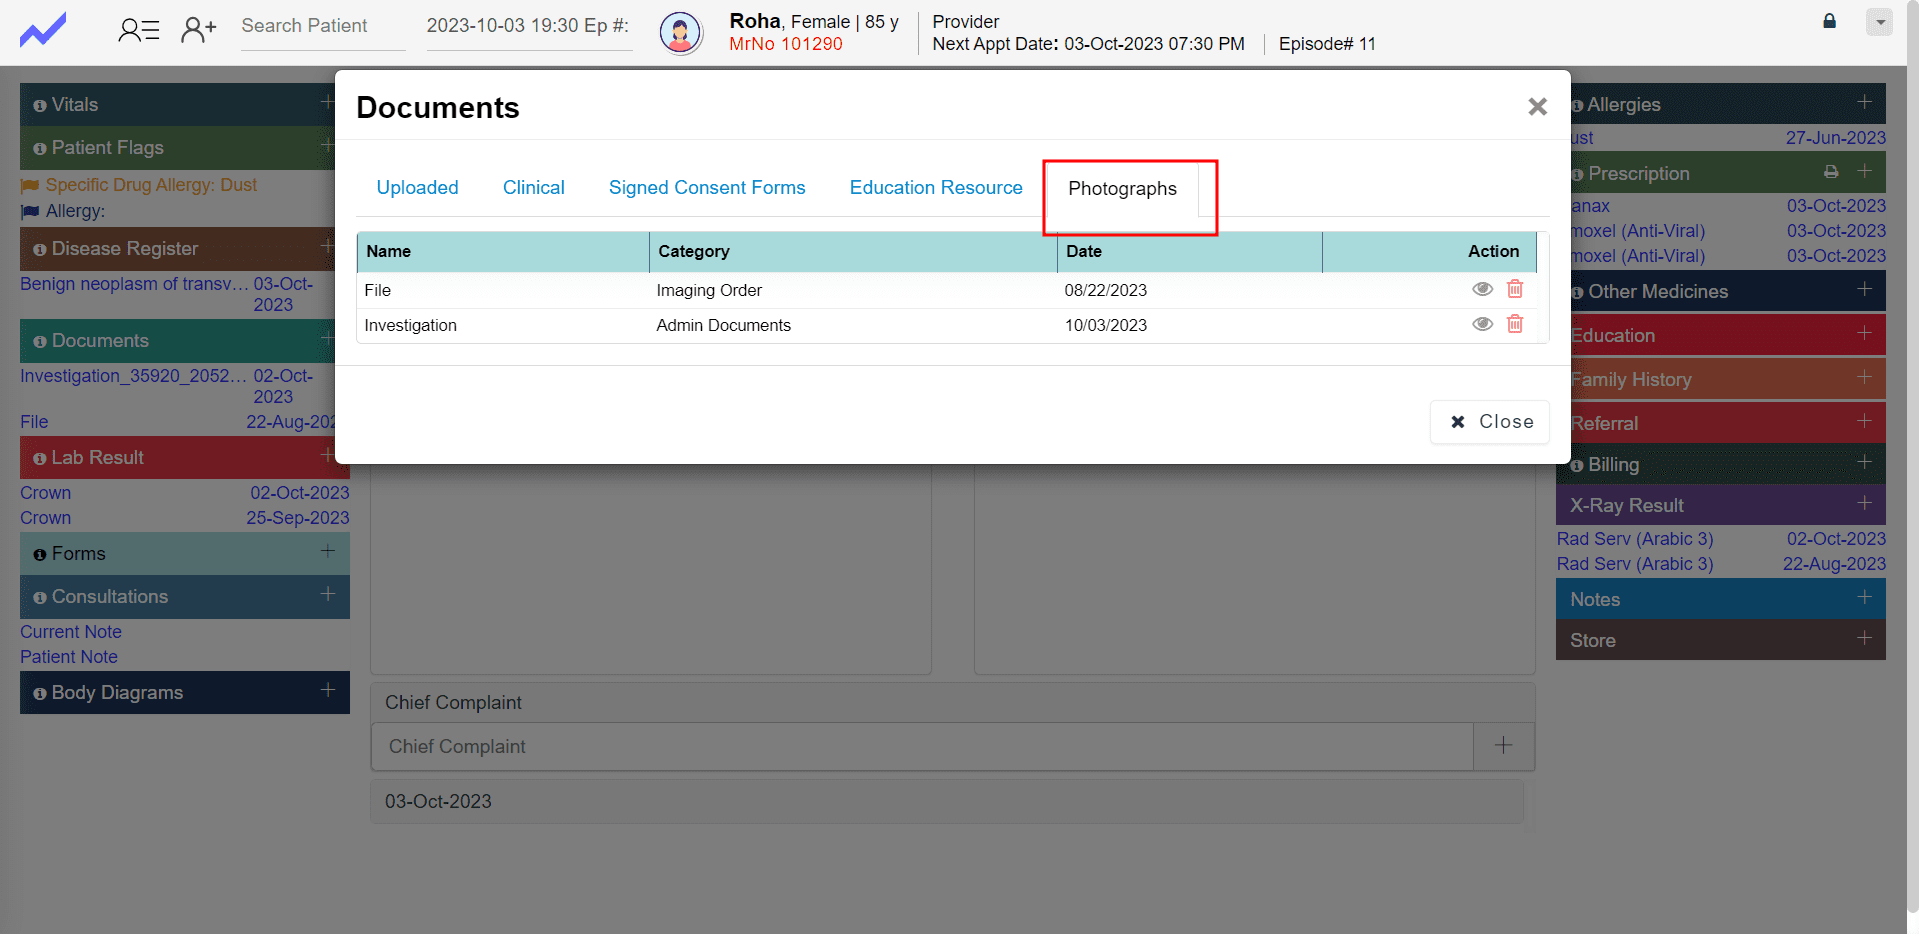Delete the File imaging order document
The image size is (1919, 934).
point(1515,289)
